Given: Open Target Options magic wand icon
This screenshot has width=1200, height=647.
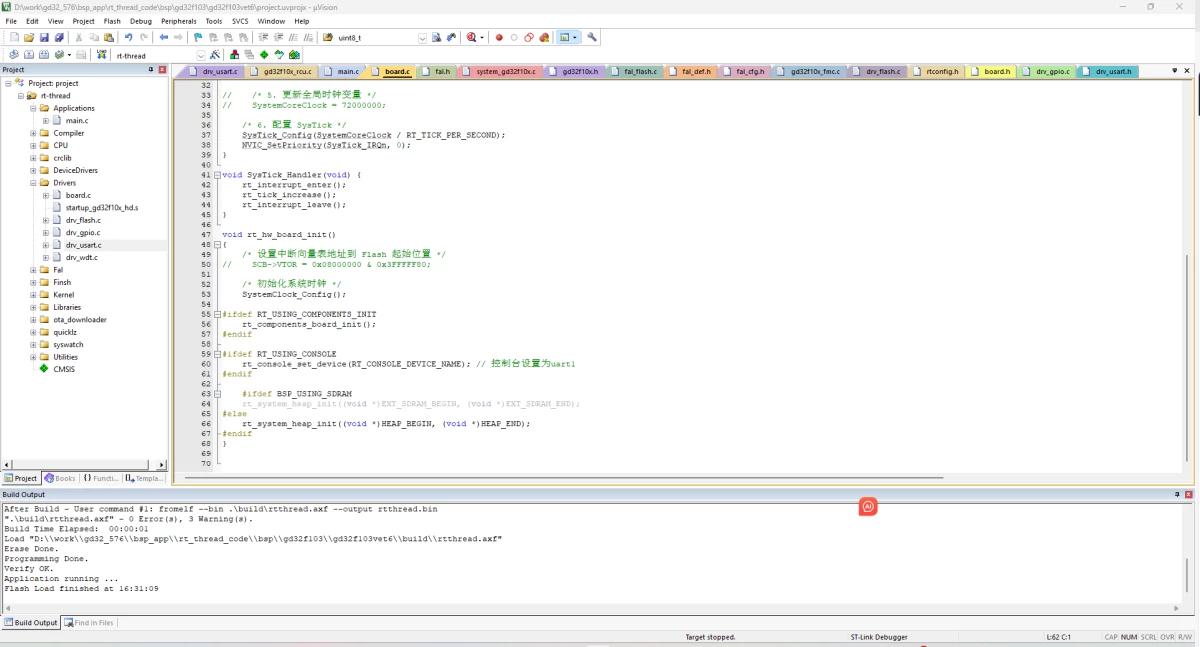Looking at the screenshot, I should point(215,55).
